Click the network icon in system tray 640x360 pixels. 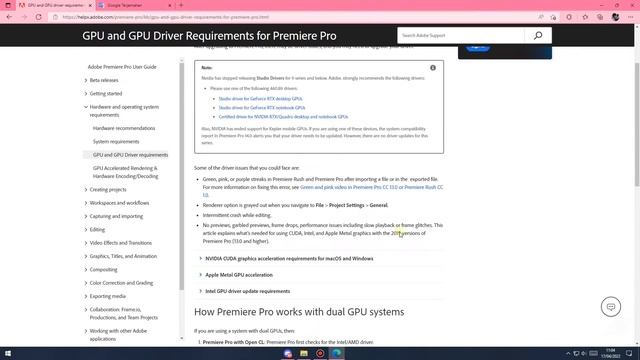click(576, 353)
